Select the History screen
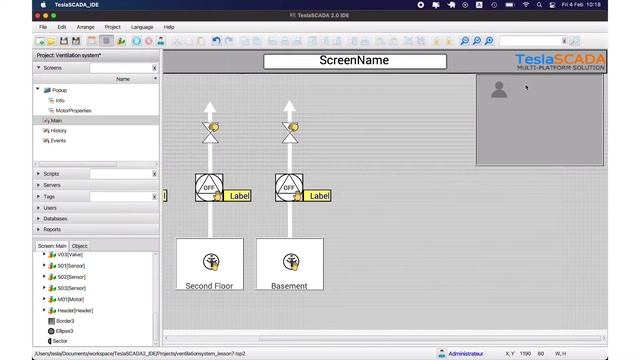 pyautogui.click(x=59, y=131)
